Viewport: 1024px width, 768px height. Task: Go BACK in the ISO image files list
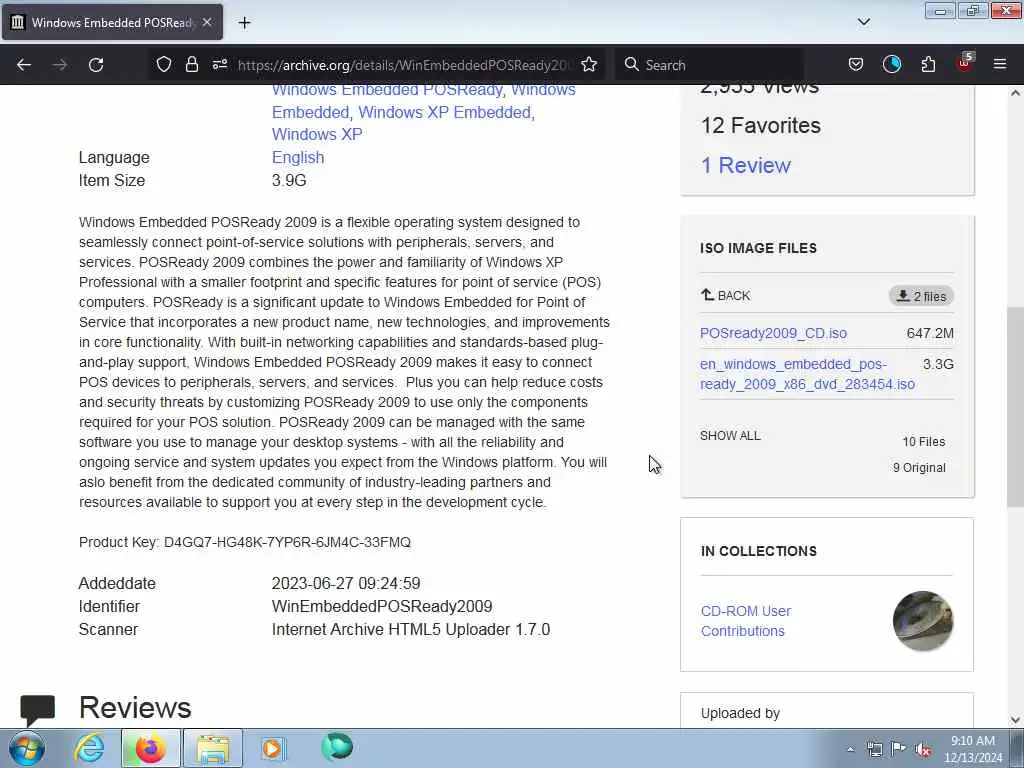[x=726, y=295]
